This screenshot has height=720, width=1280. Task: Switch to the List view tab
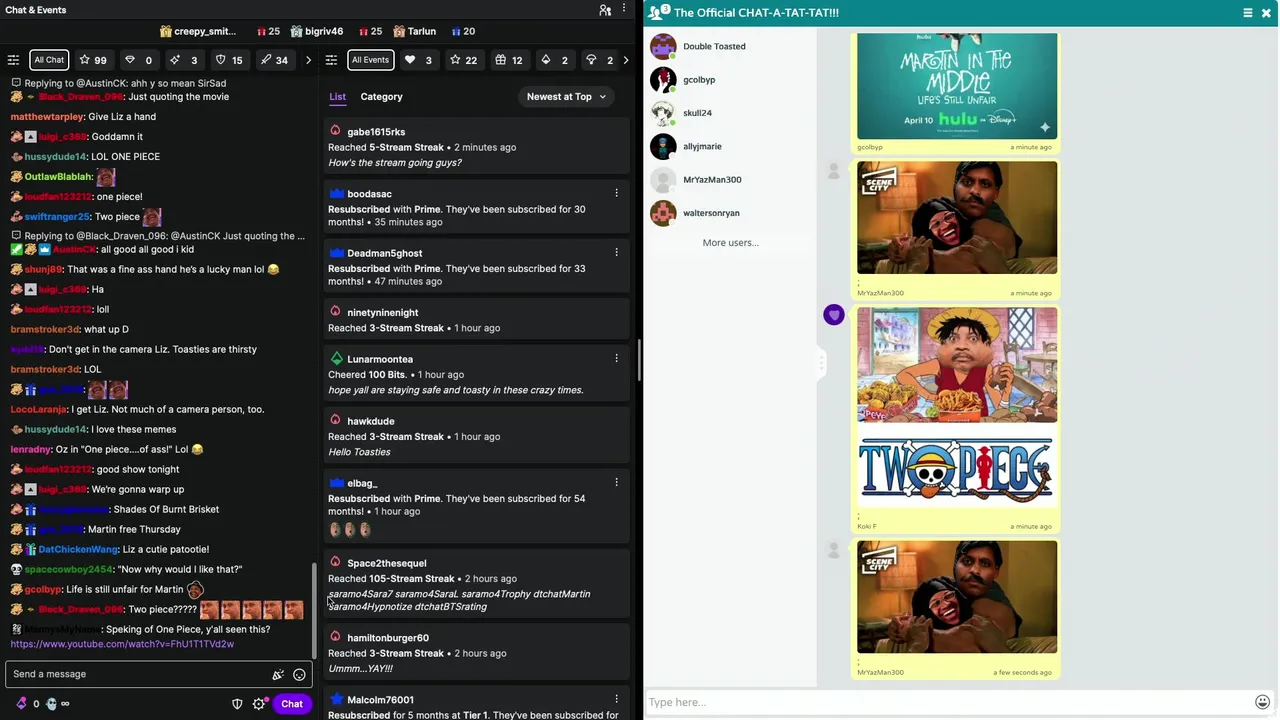pyautogui.click(x=338, y=97)
